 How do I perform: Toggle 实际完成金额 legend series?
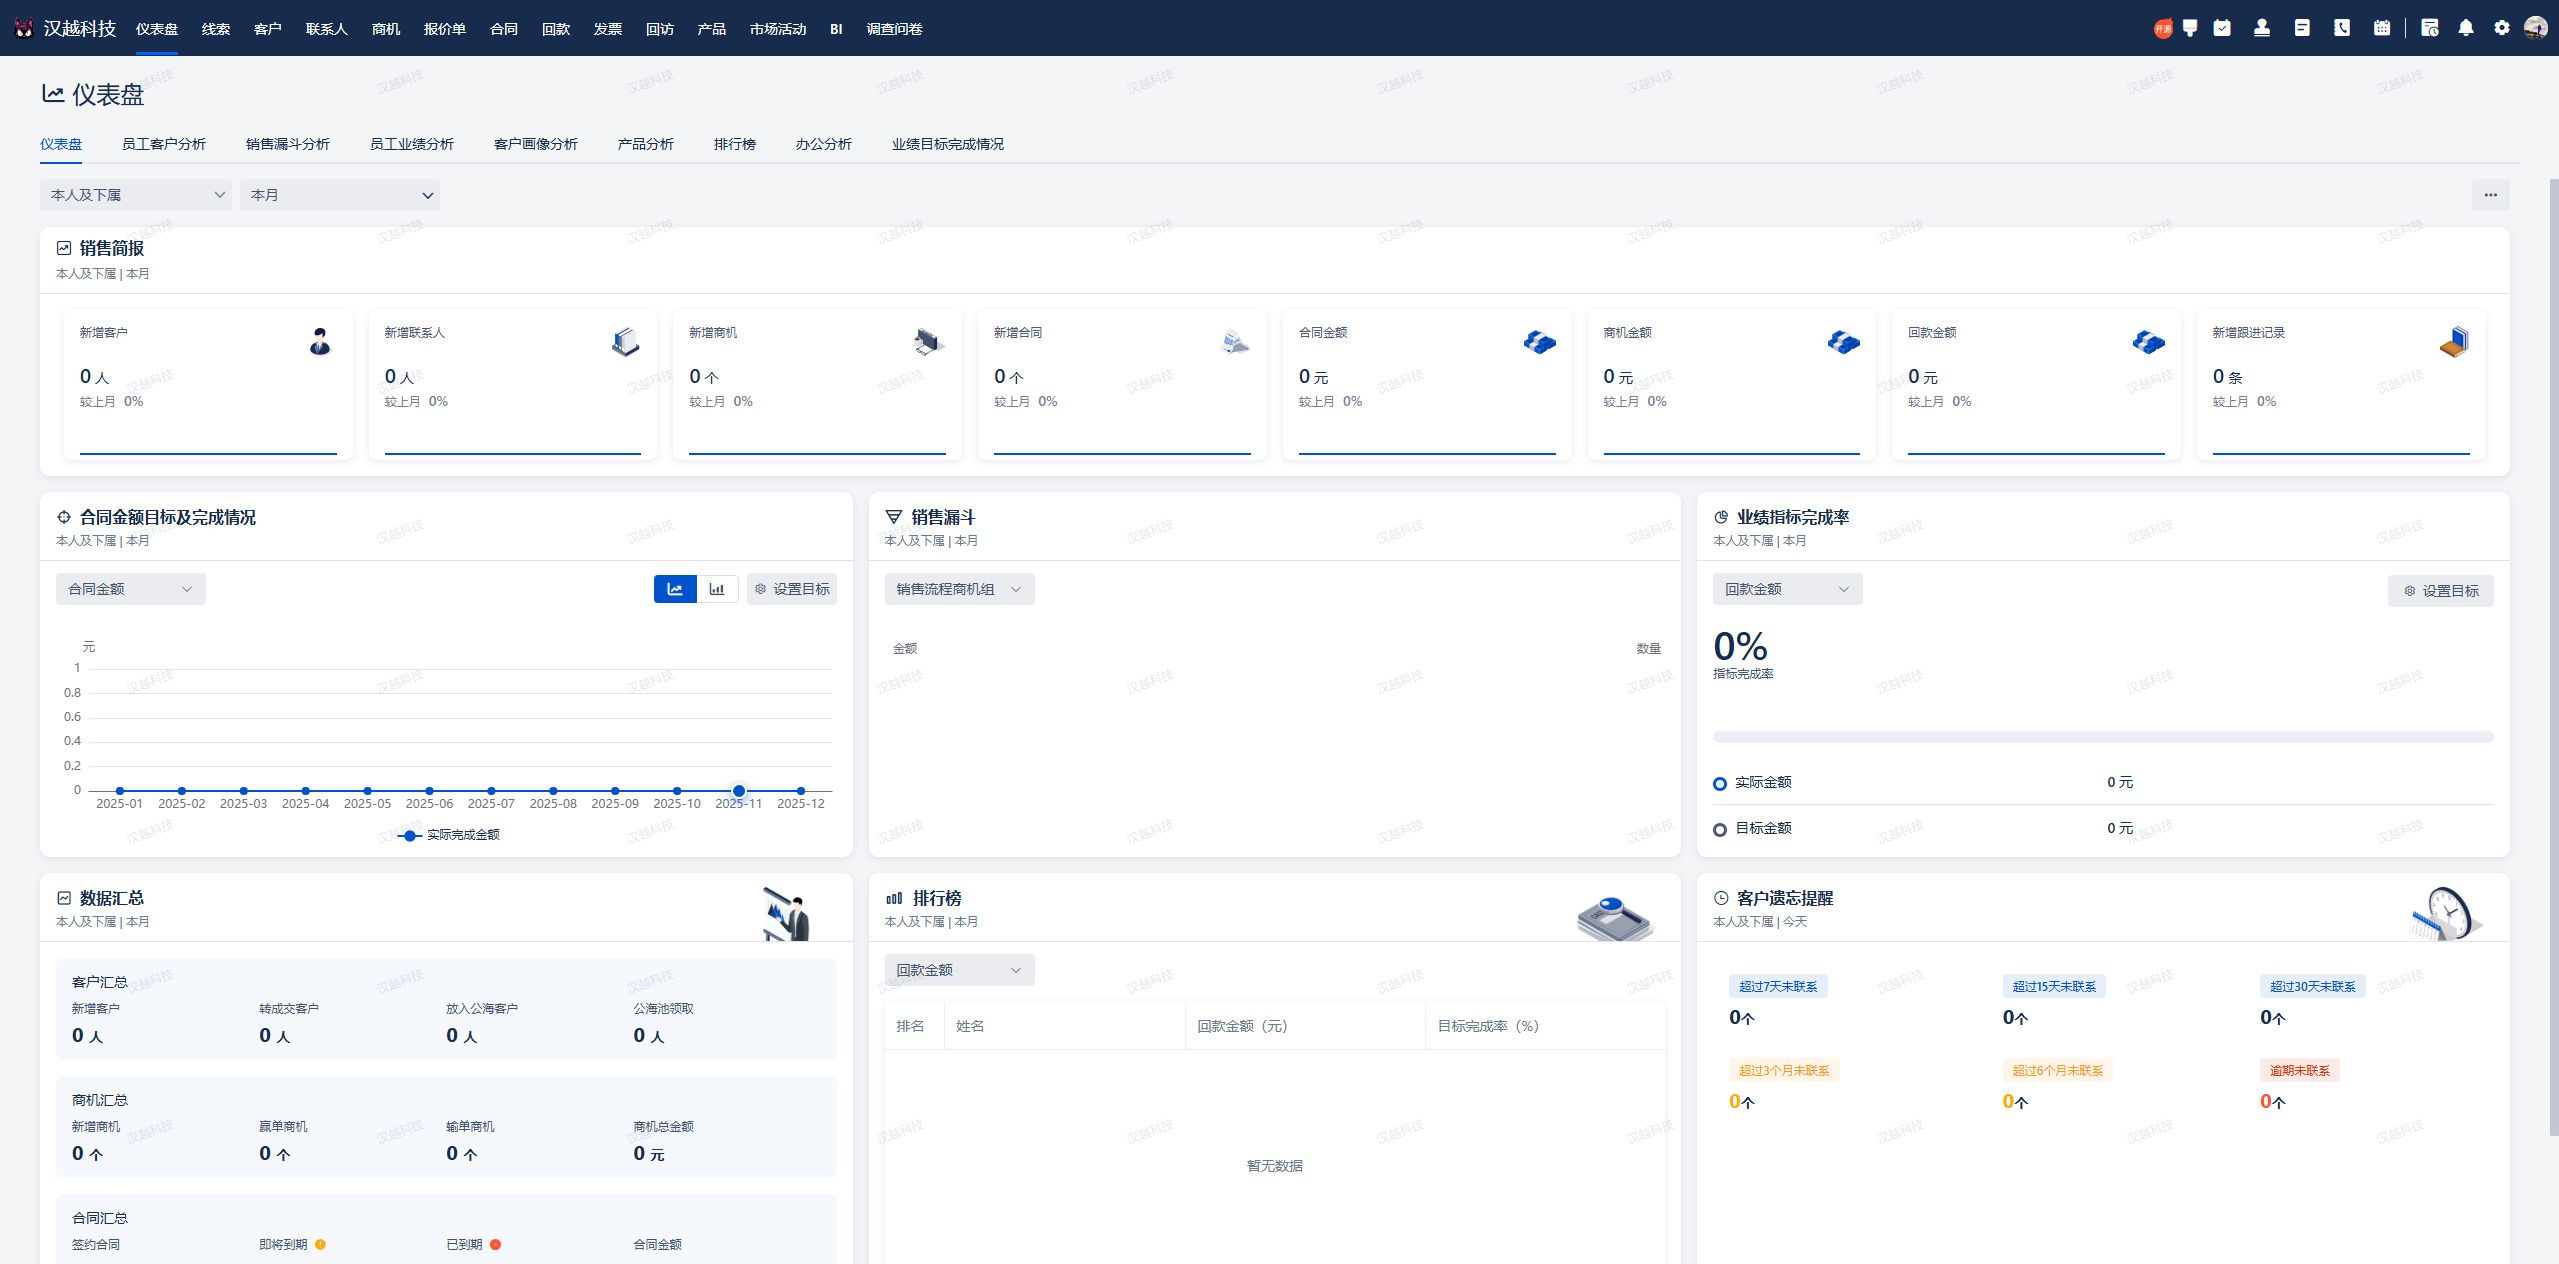click(x=450, y=835)
